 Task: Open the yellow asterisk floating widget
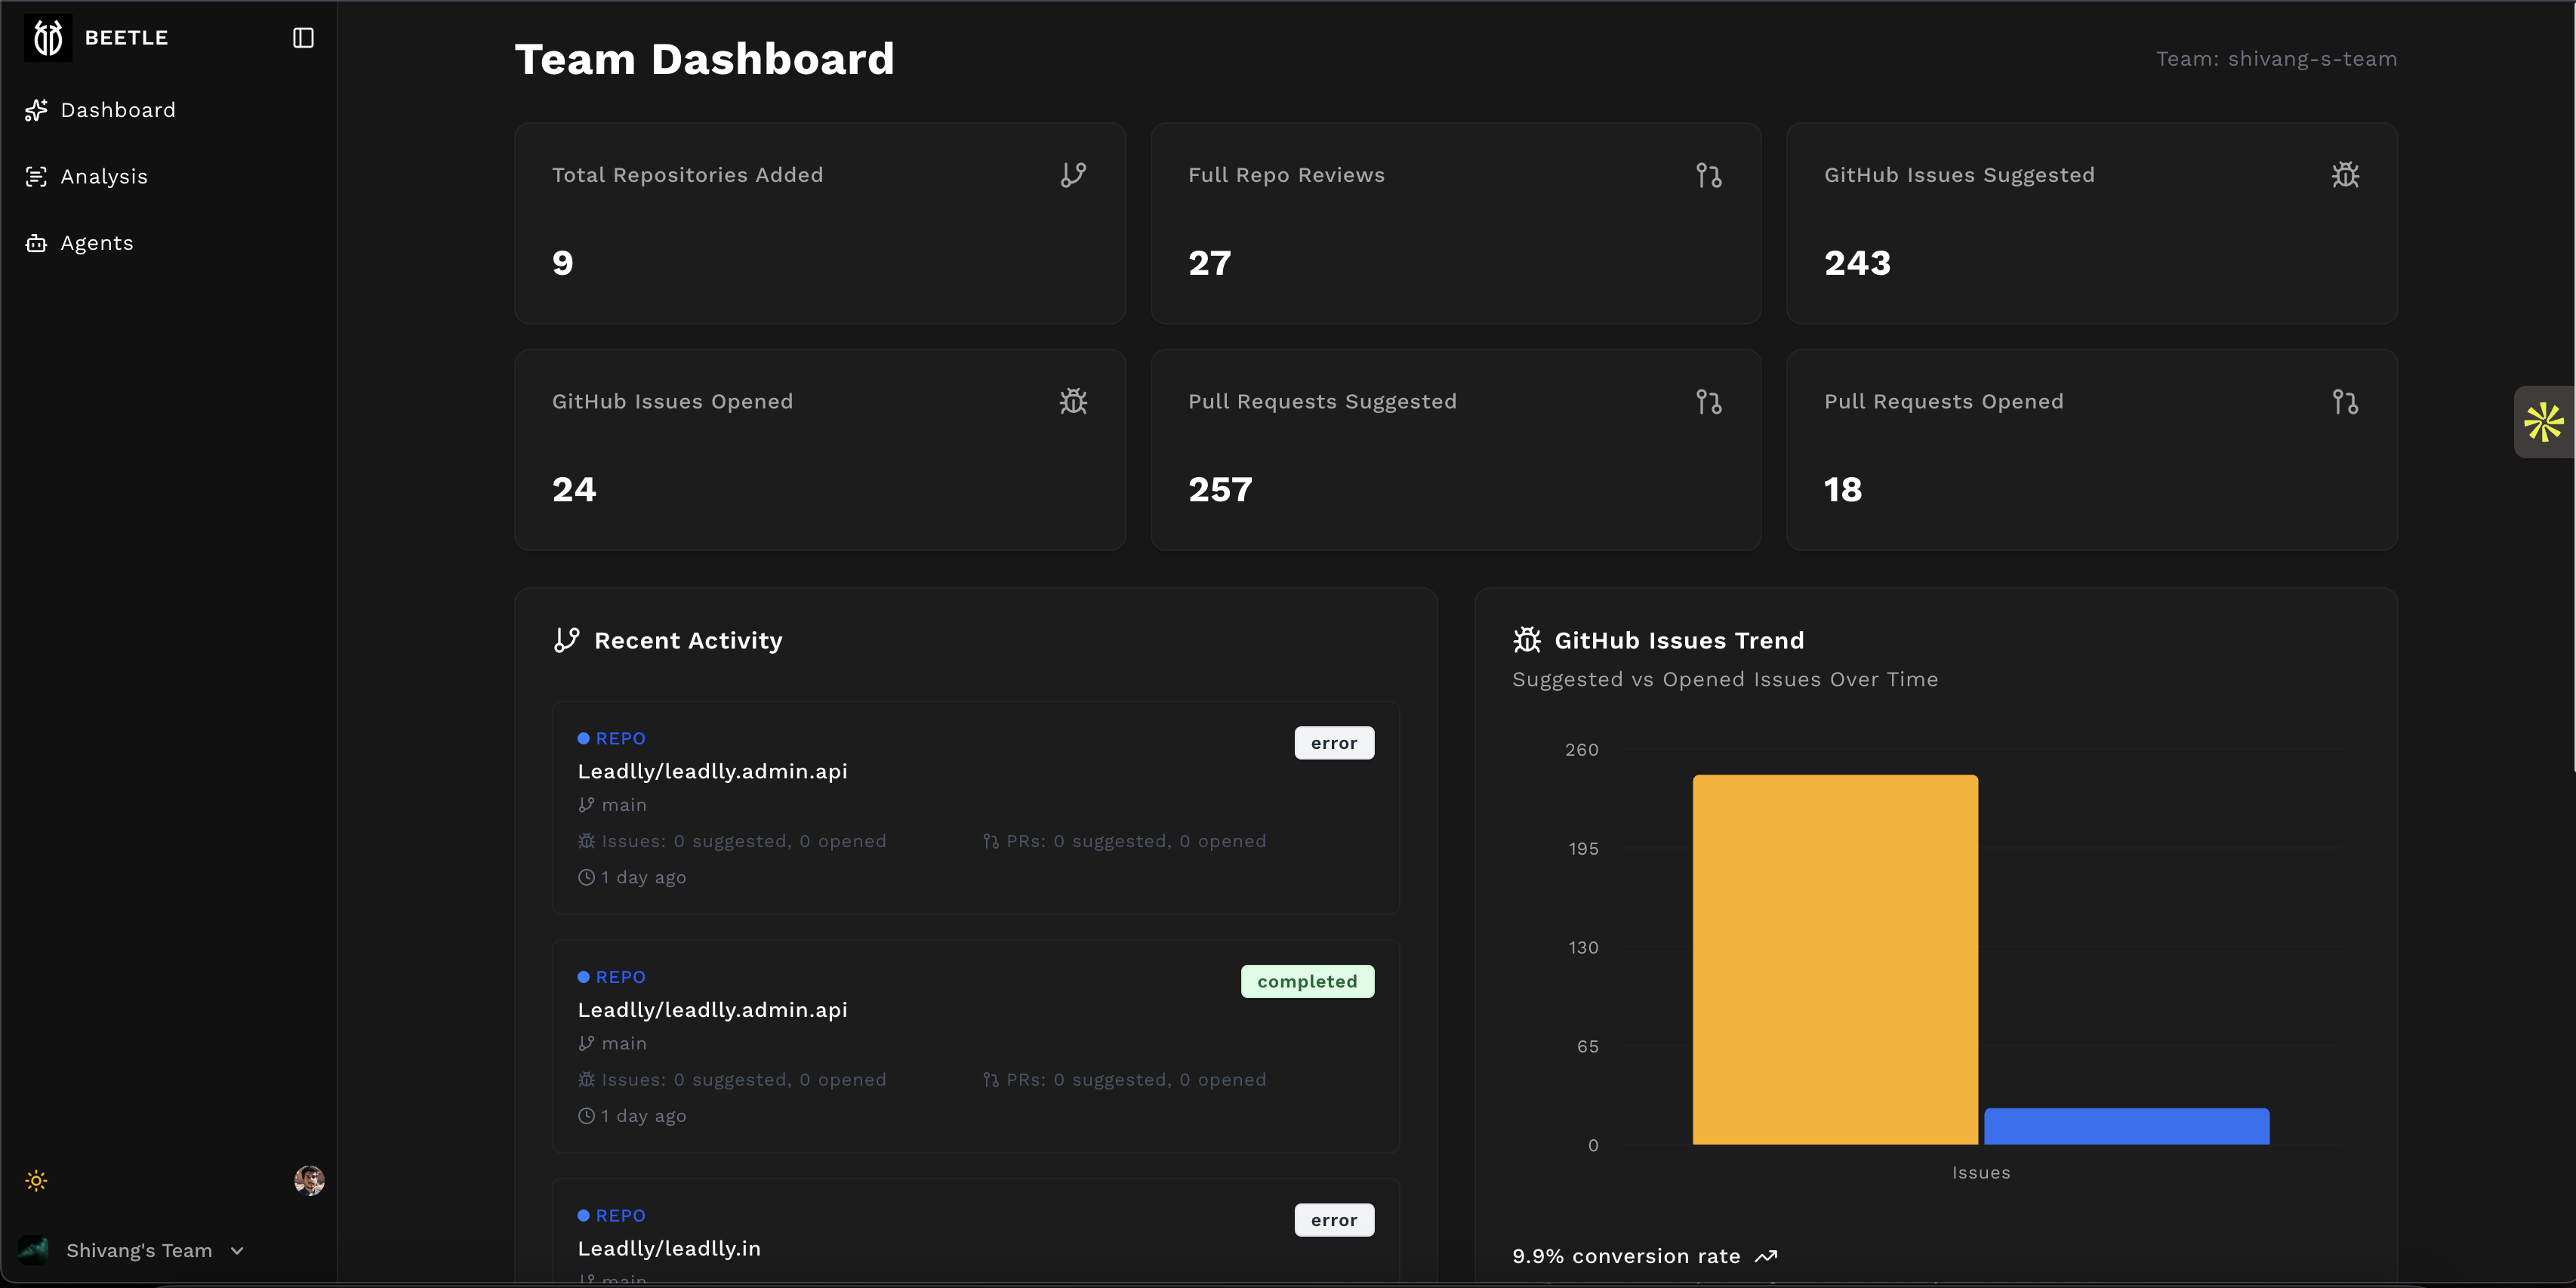click(x=2543, y=422)
